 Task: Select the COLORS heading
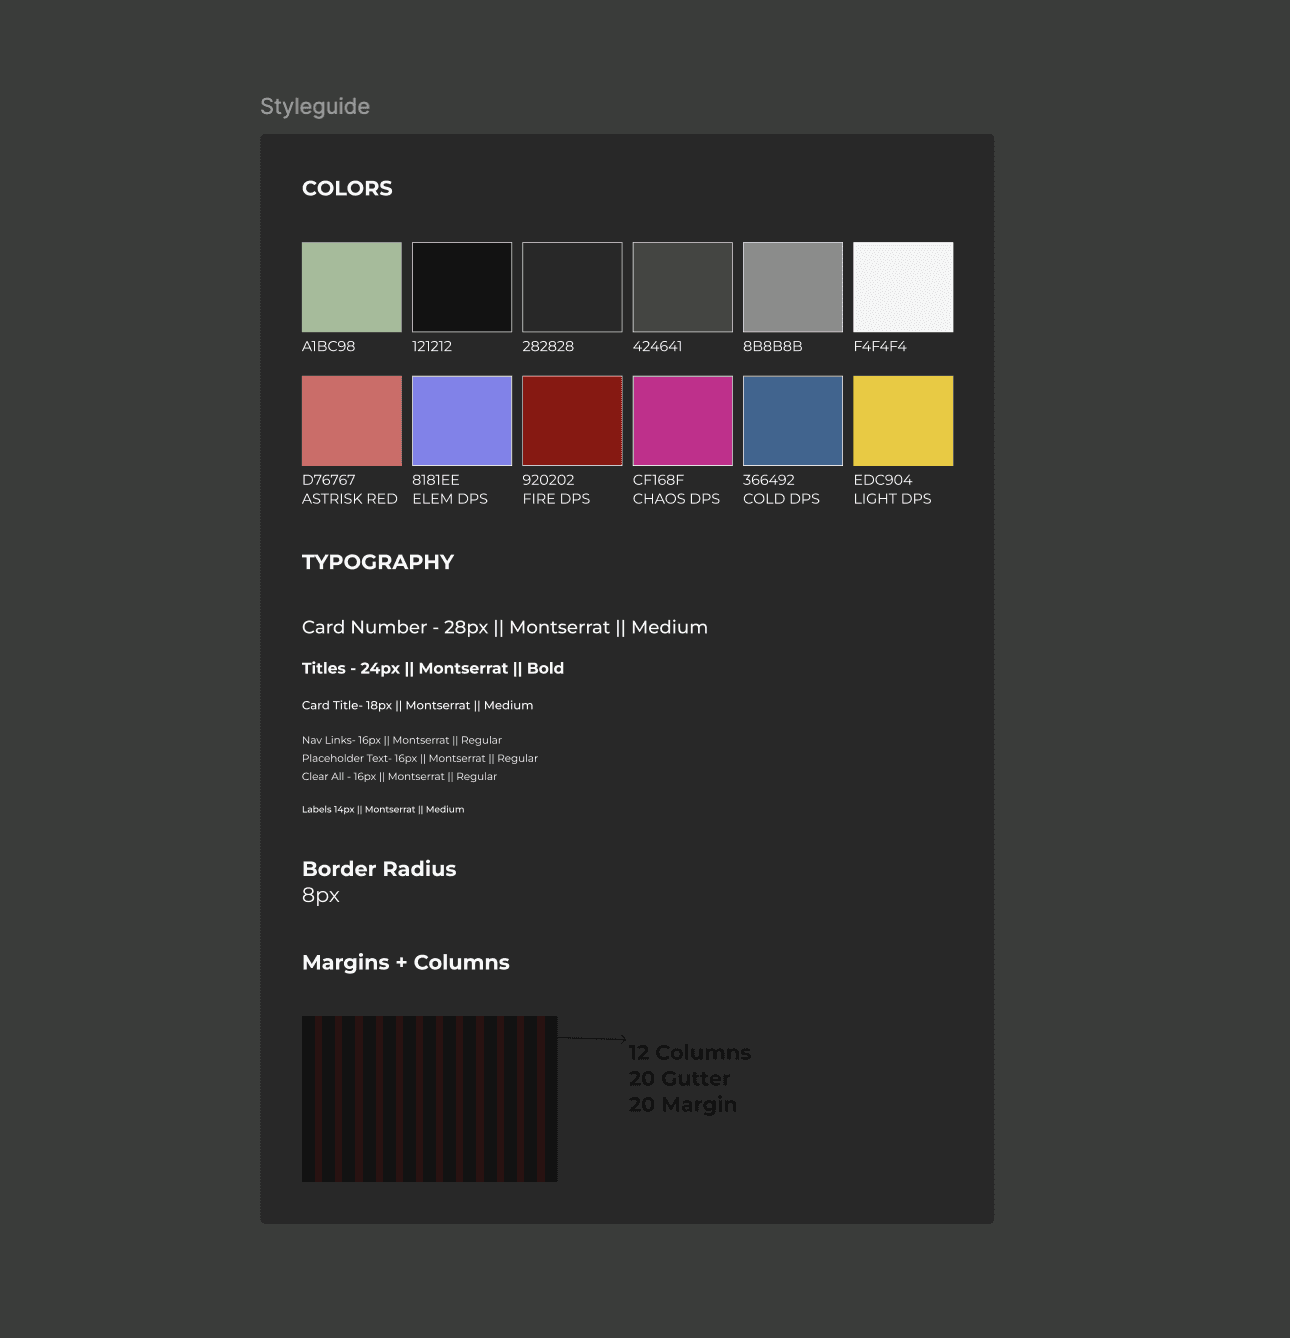(x=347, y=188)
